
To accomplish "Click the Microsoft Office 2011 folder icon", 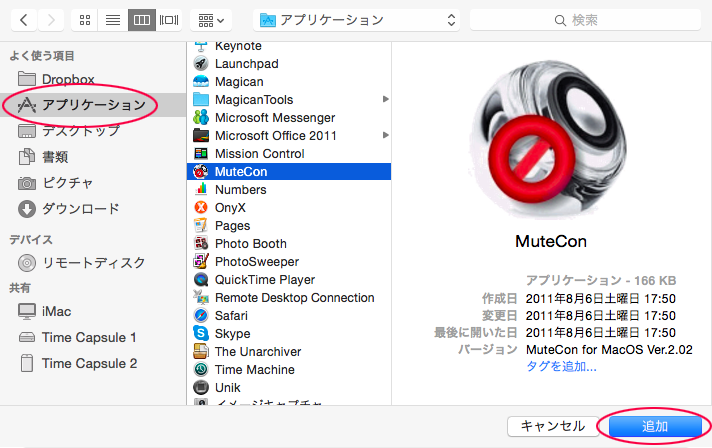I will click(201, 135).
